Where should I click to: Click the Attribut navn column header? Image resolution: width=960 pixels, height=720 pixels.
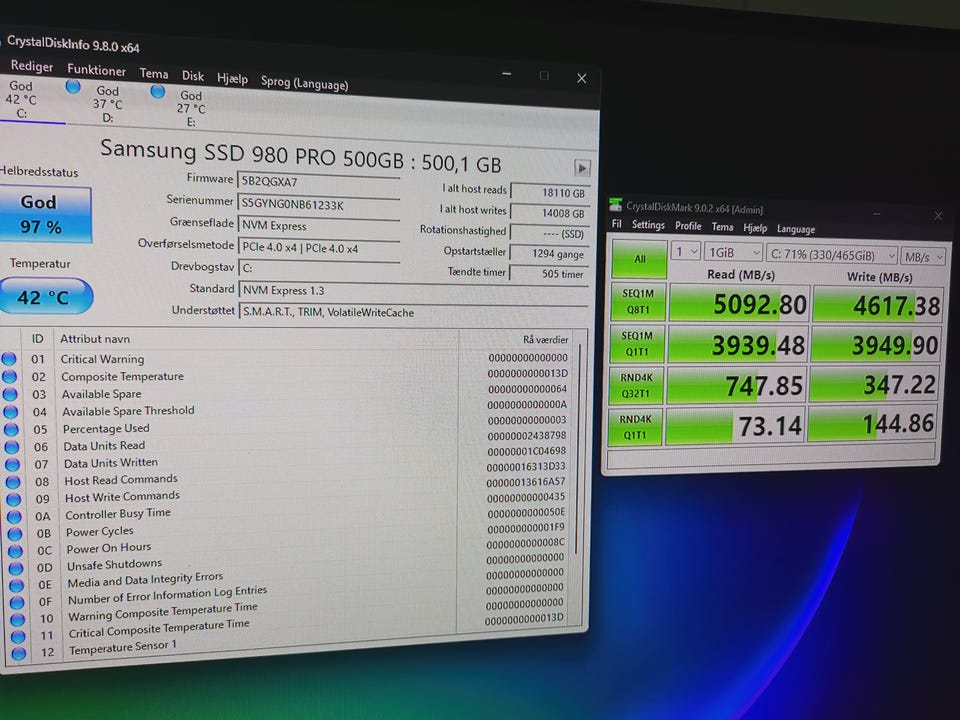coord(95,339)
